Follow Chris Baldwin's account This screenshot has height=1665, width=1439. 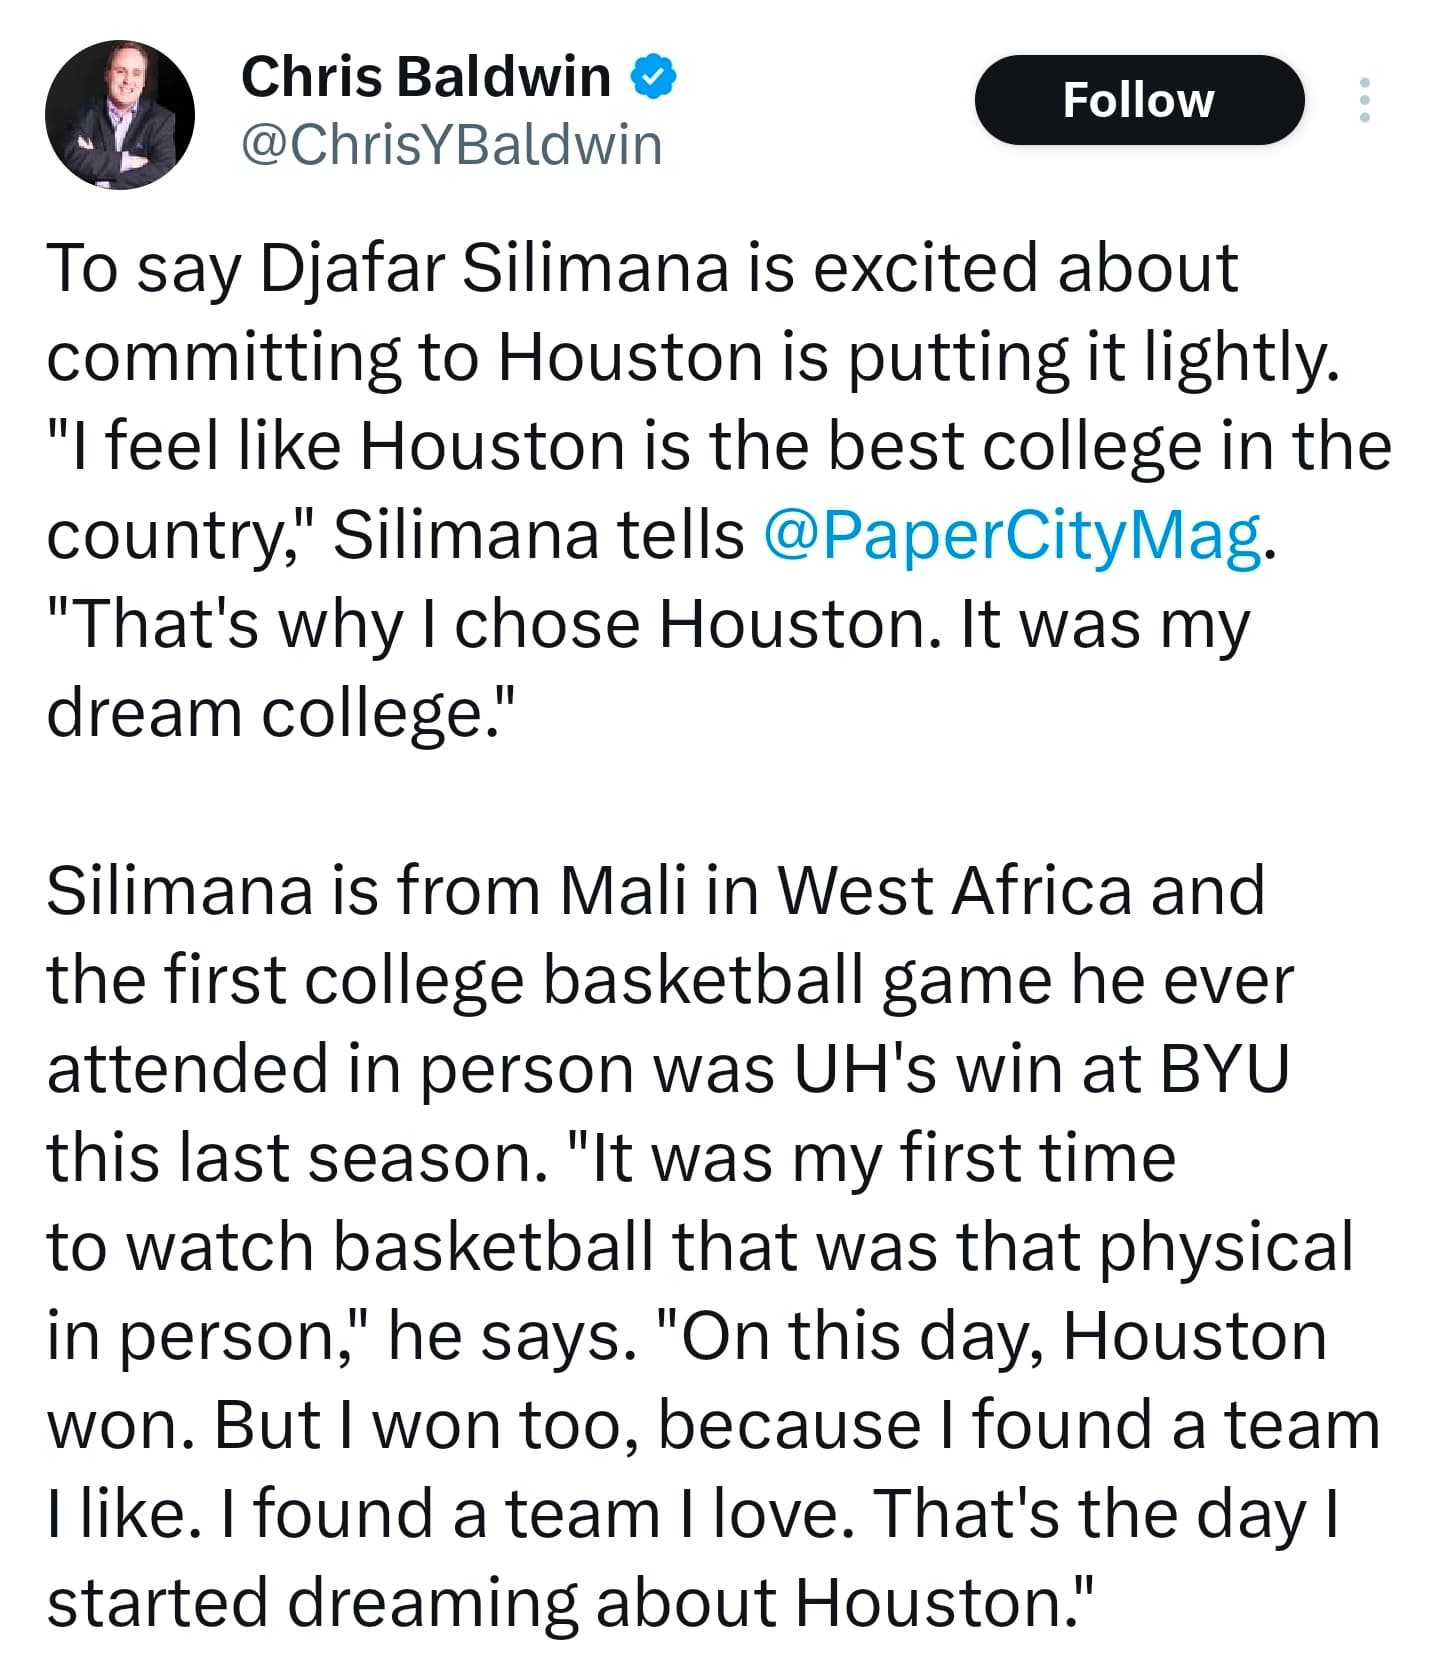click(x=1138, y=100)
